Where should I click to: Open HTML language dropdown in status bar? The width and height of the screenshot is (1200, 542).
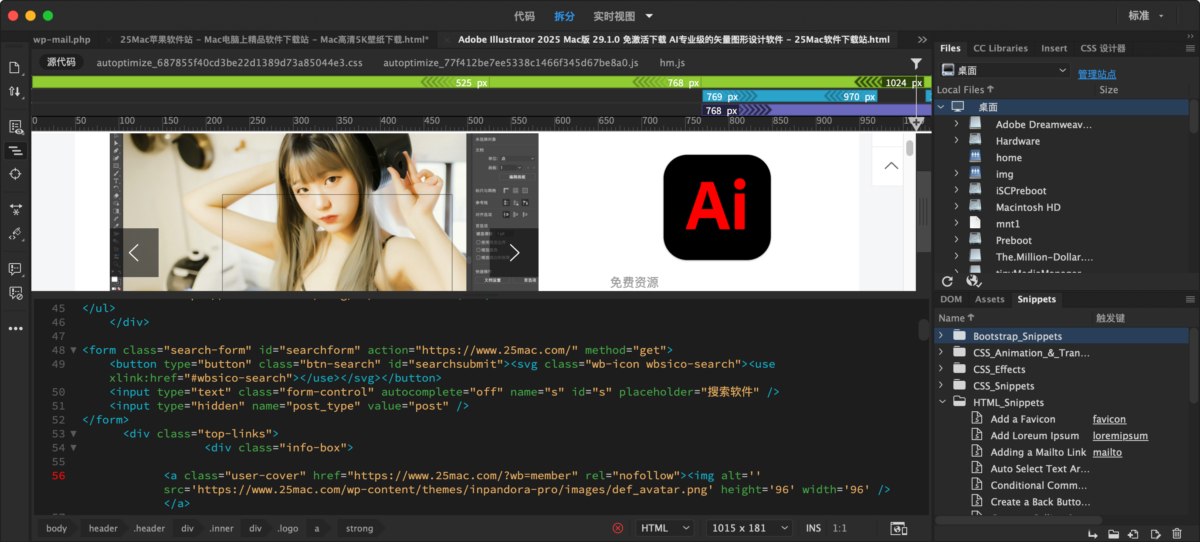666,528
